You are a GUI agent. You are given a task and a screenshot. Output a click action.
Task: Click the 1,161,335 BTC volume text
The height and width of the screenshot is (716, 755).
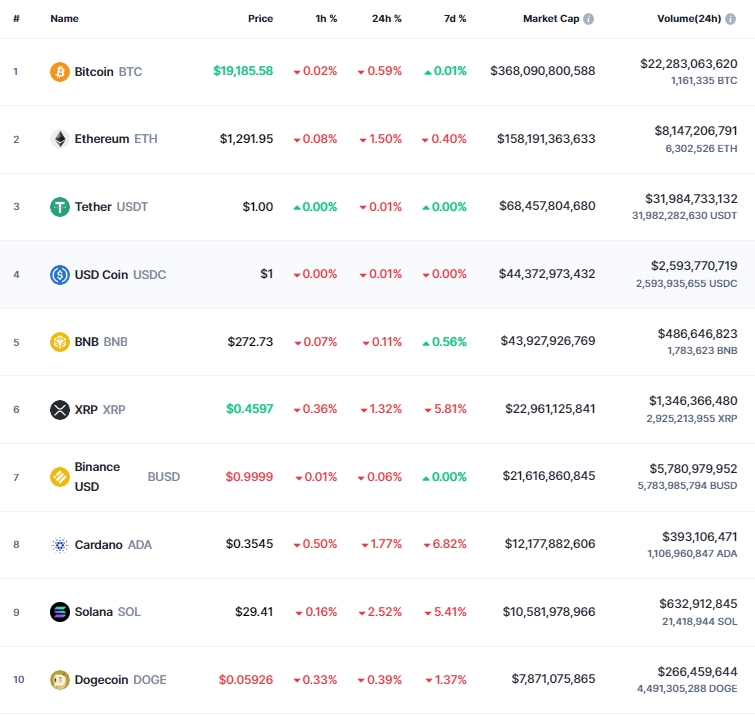click(x=704, y=81)
